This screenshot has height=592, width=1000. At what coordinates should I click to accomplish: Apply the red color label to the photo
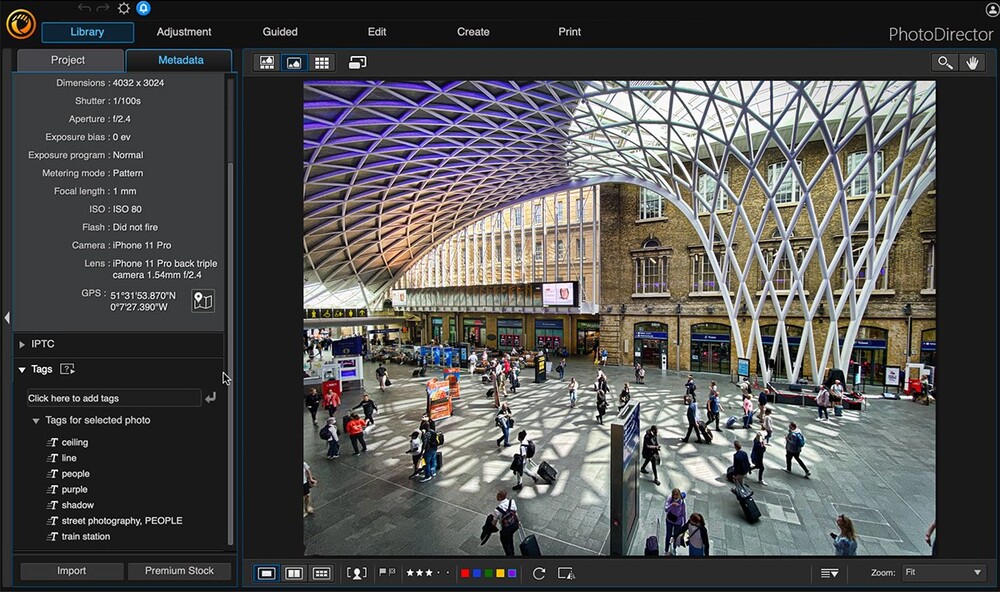pyautogui.click(x=466, y=572)
